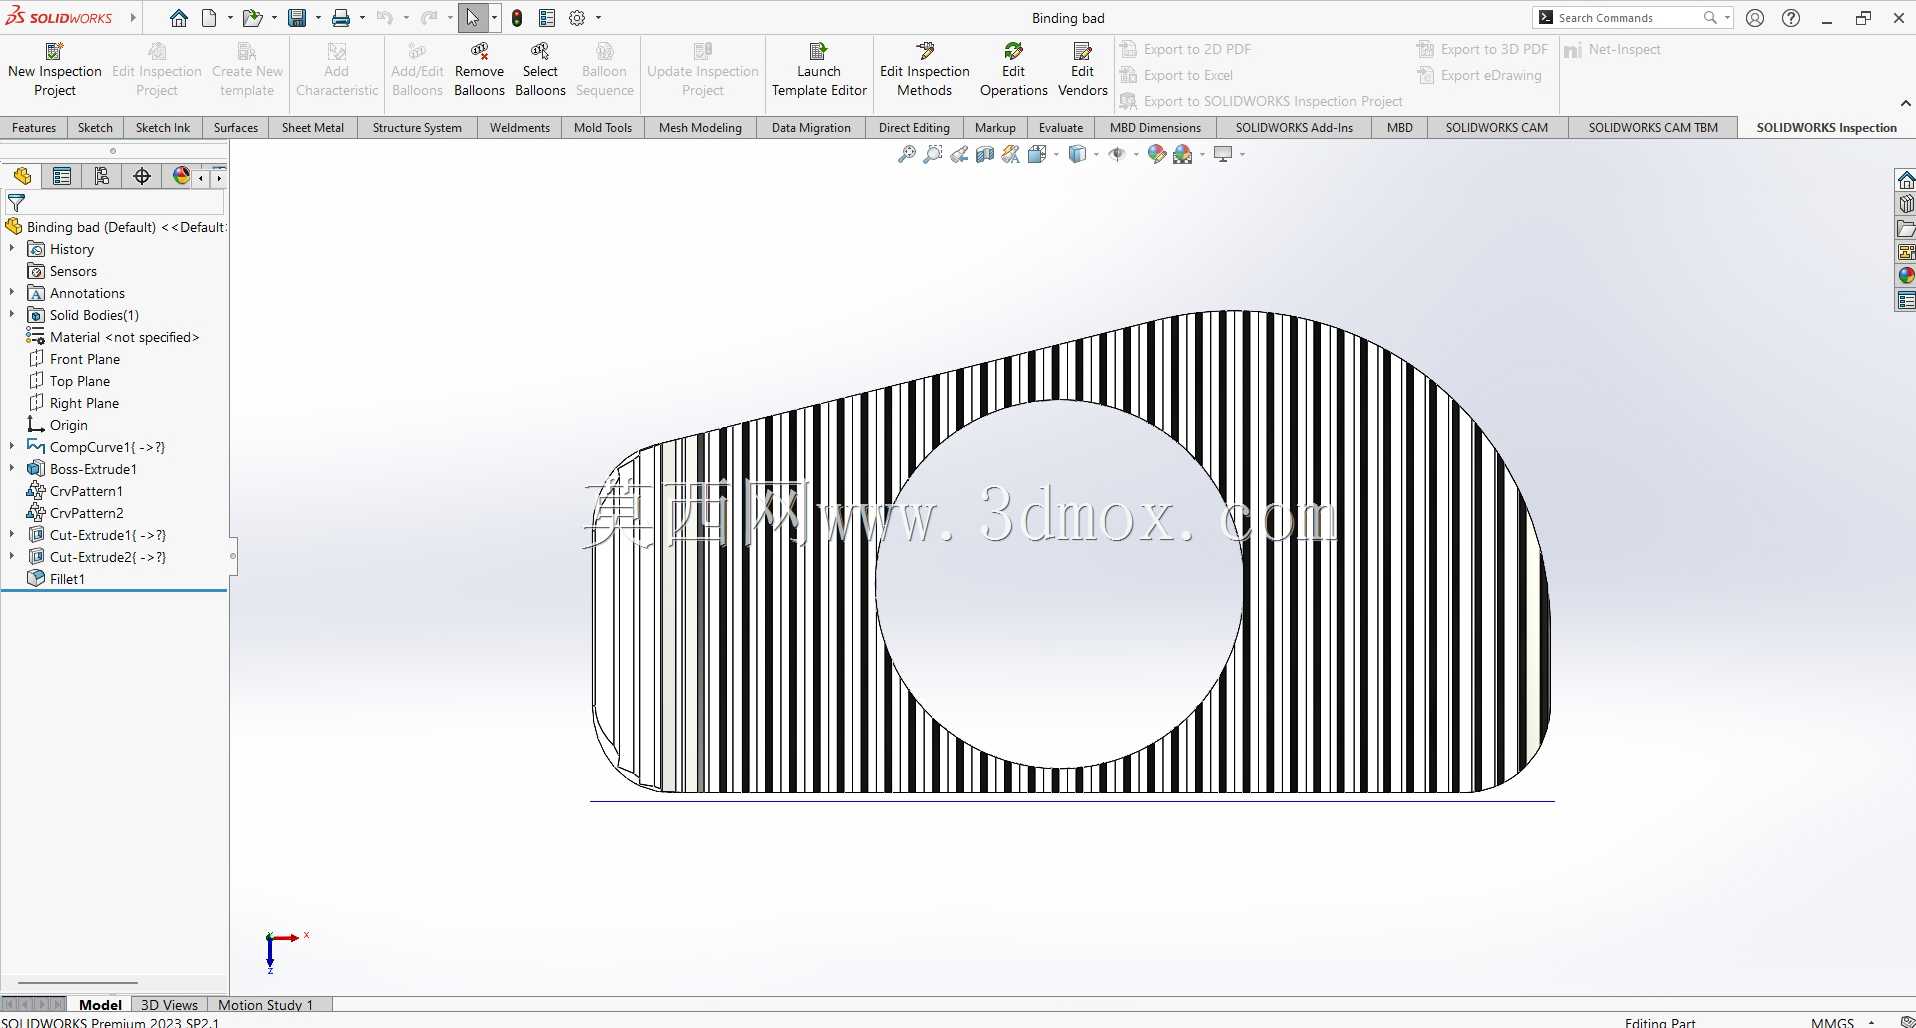
Task: Open the Edit Vendors tool
Action: coord(1082,69)
